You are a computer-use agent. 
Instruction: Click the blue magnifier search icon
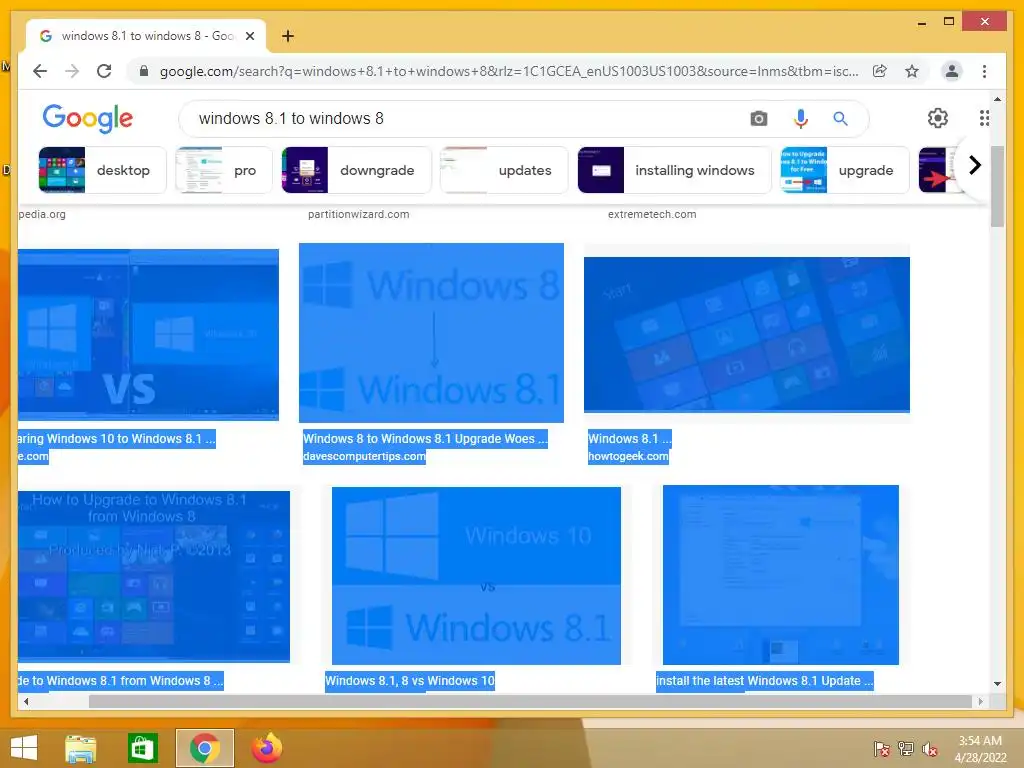(840, 118)
